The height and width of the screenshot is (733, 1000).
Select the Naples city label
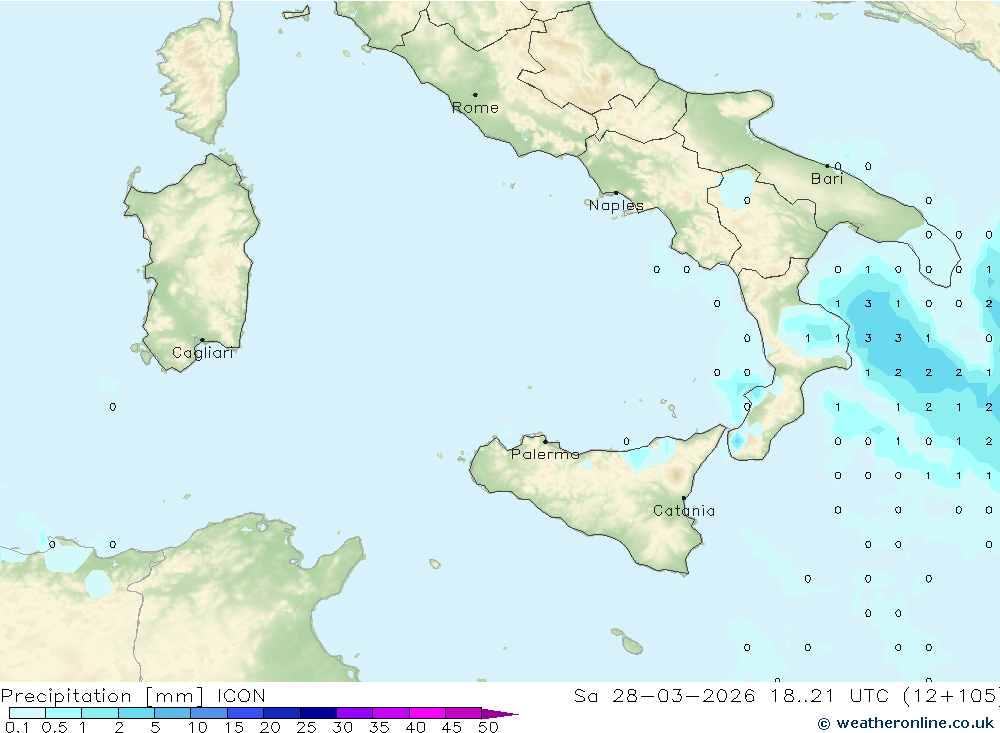pos(616,205)
